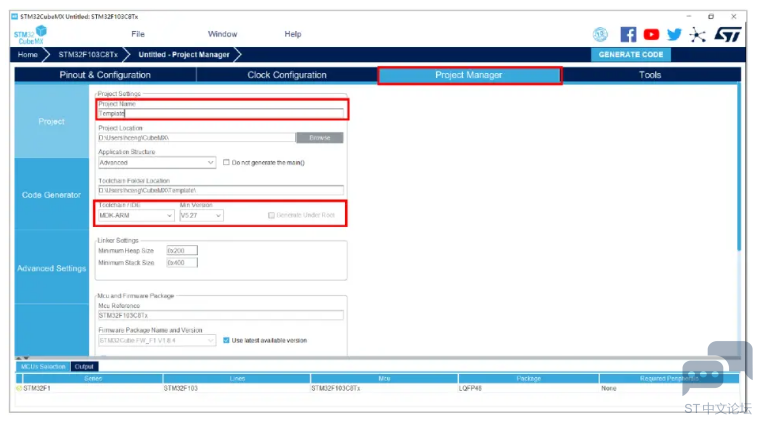Click the STM32F103C8Tx Mcu table cell
The width and height of the screenshot is (761, 424).
click(335, 388)
